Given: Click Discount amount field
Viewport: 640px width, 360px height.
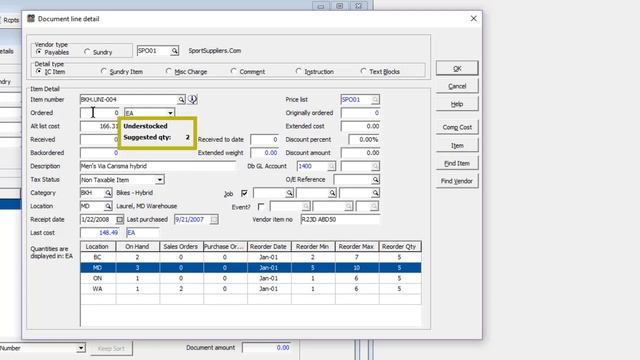Looking at the screenshot, I should (x=360, y=153).
